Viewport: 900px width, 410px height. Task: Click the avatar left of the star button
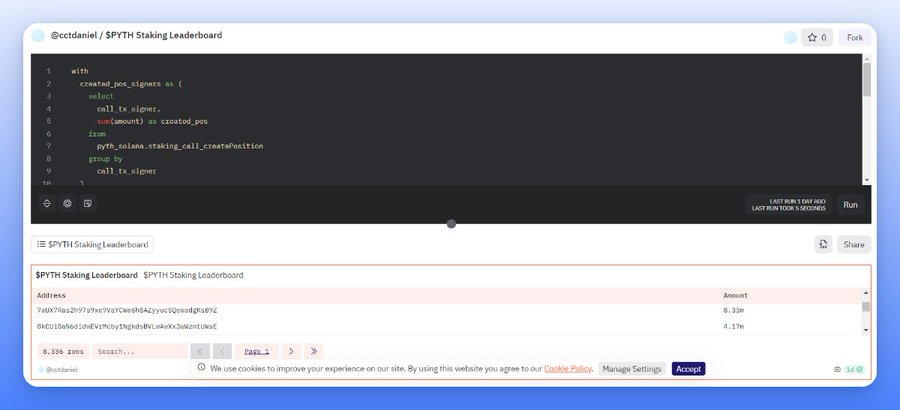790,37
